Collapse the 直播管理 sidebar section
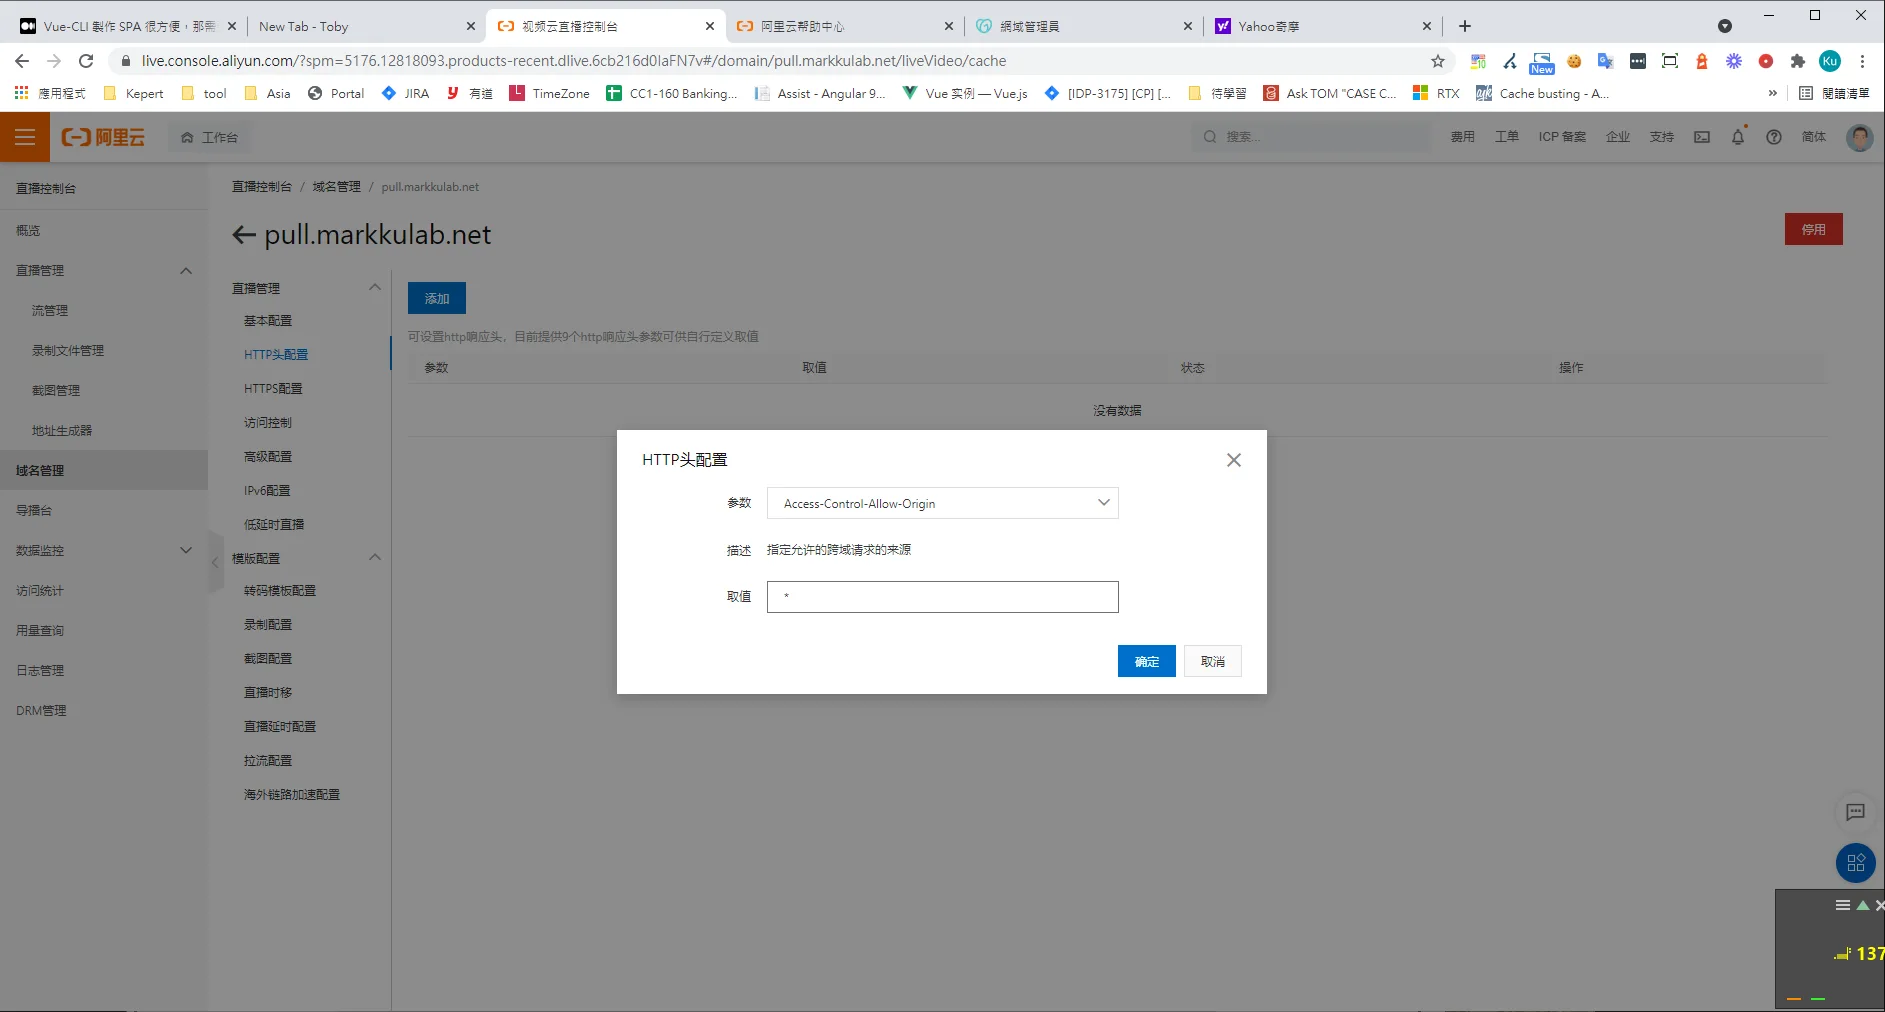This screenshot has height=1012, width=1885. [x=186, y=271]
